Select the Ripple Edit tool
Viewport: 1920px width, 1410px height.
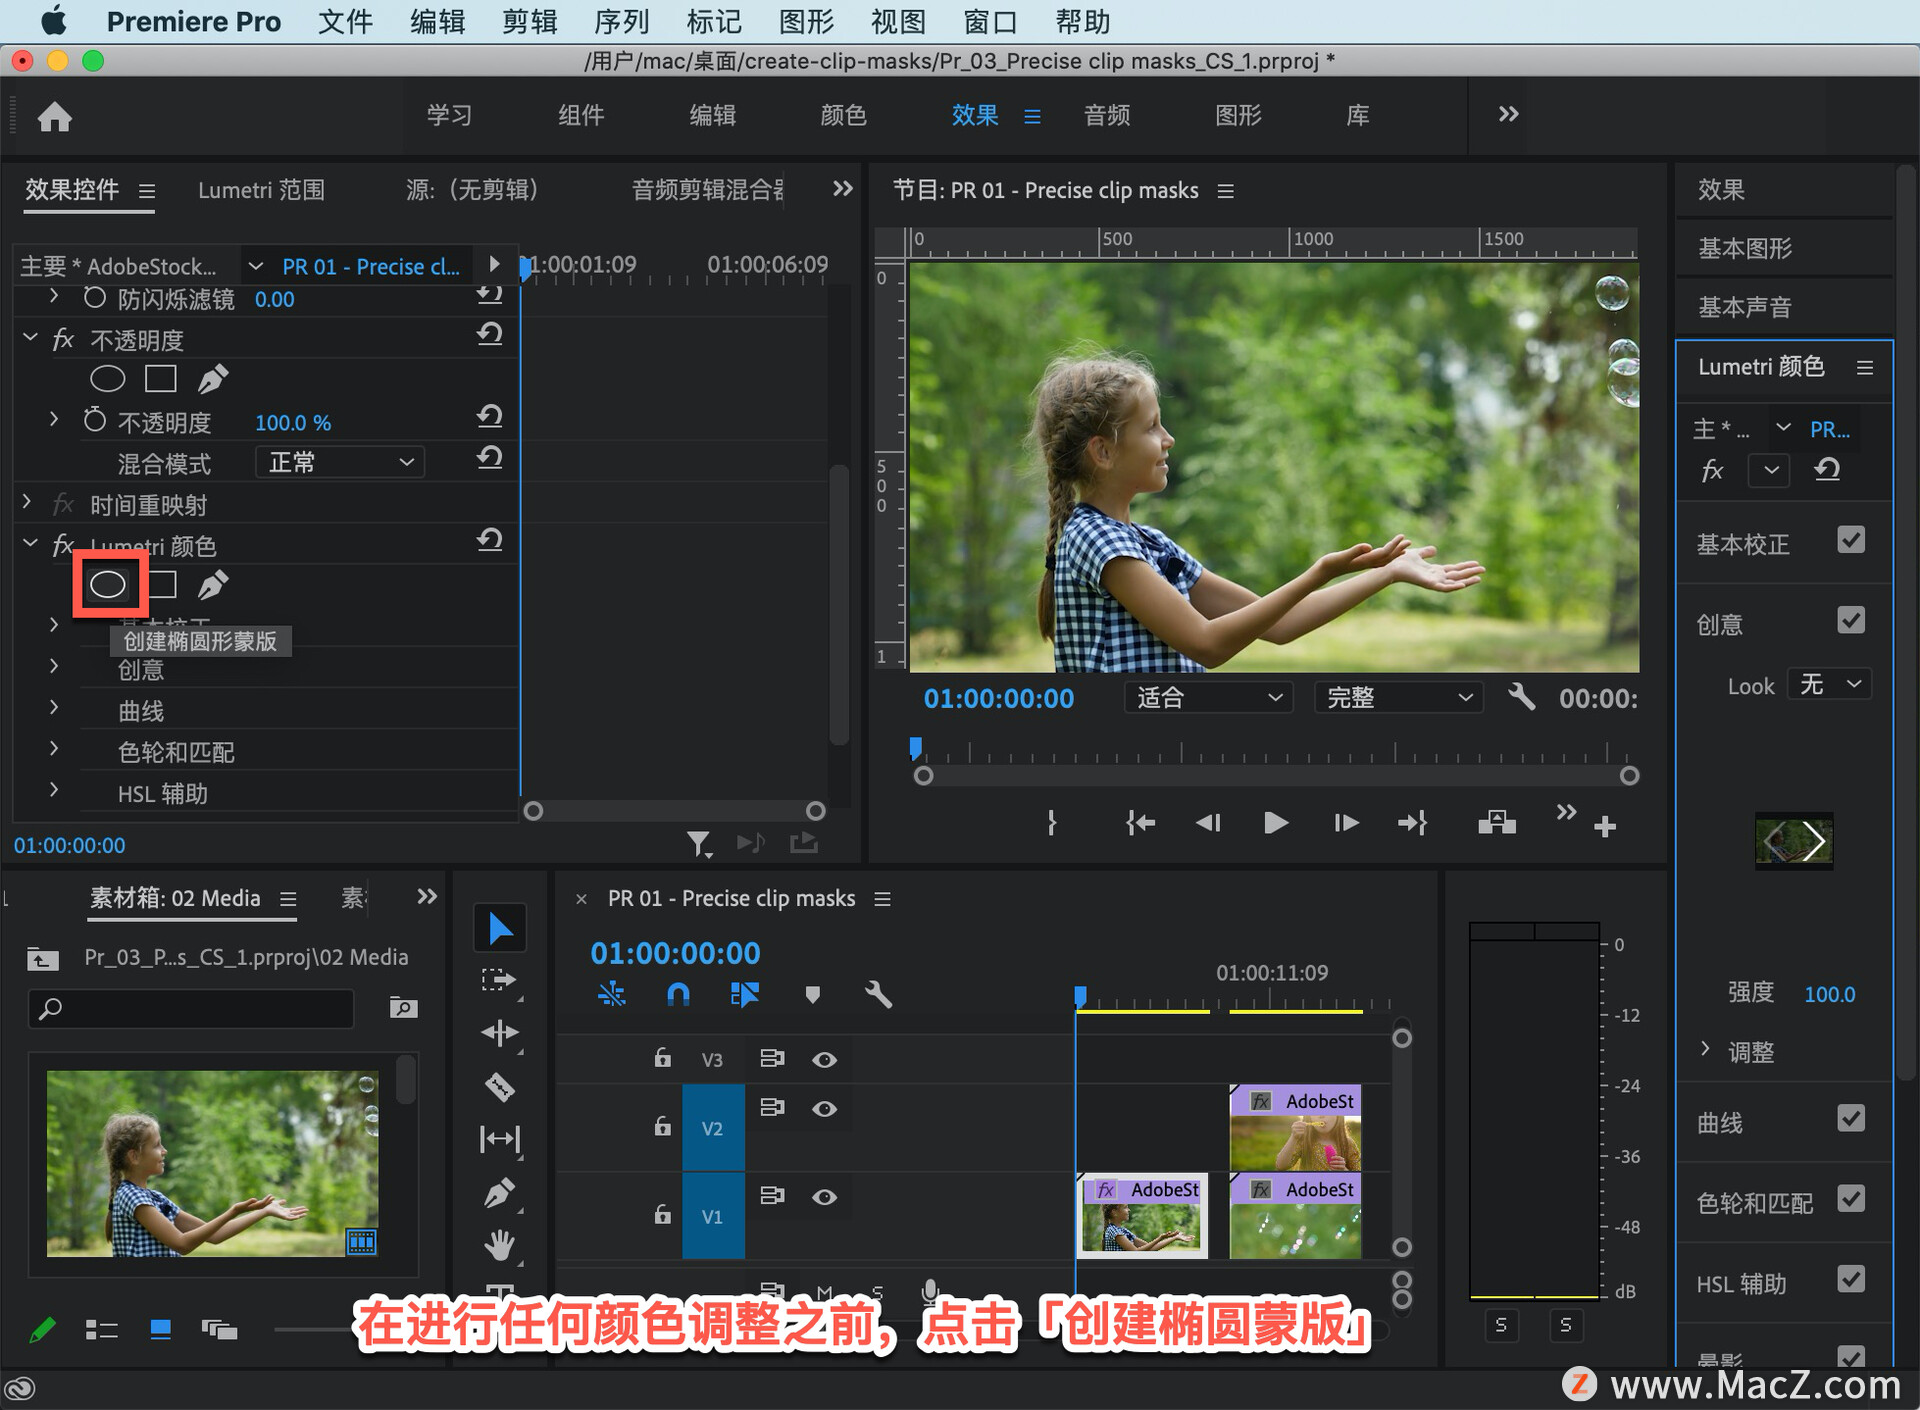point(500,1033)
